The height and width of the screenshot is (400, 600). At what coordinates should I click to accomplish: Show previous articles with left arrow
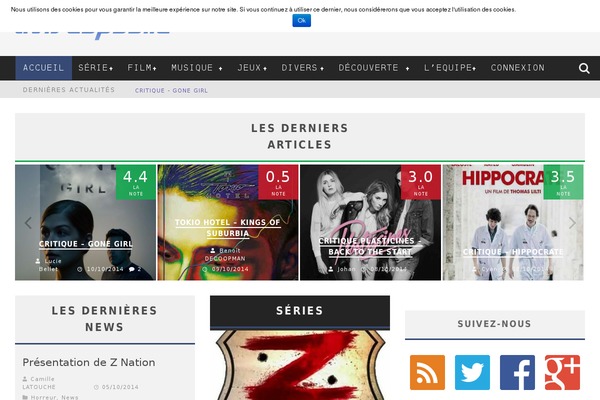click(28, 223)
